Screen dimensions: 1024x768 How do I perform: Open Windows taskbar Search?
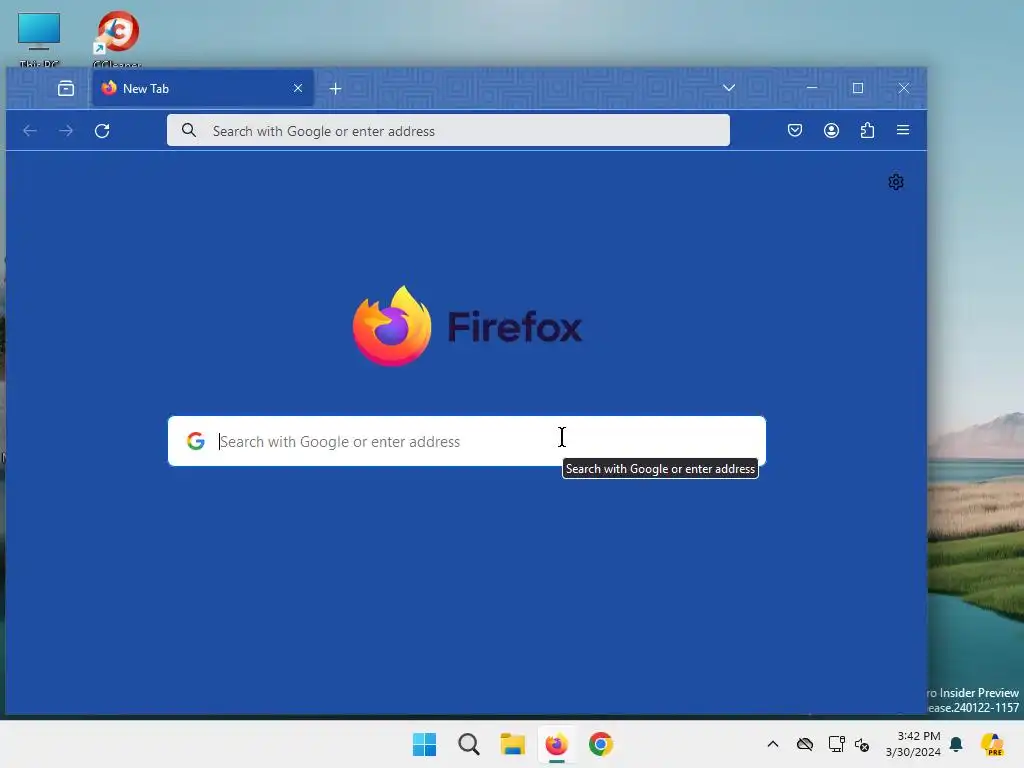(469, 744)
